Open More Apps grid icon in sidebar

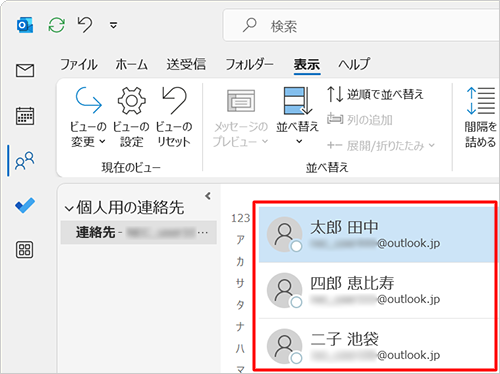[25, 250]
